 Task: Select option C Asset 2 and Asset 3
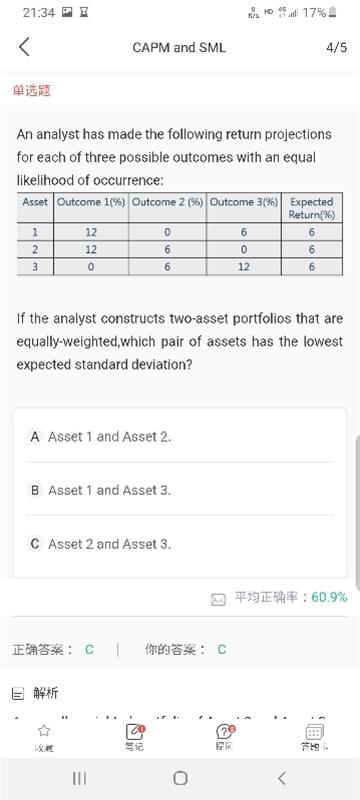point(180,544)
